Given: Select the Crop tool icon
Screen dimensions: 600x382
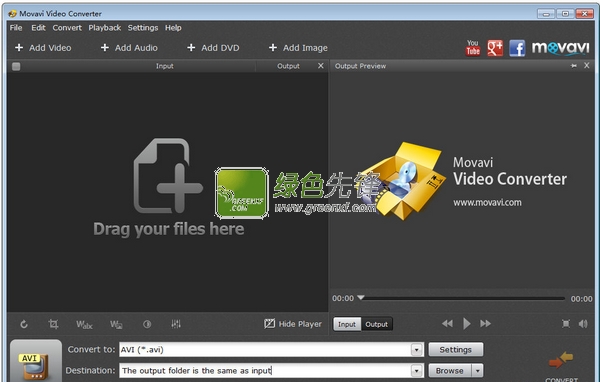Looking at the screenshot, I should [x=53, y=324].
